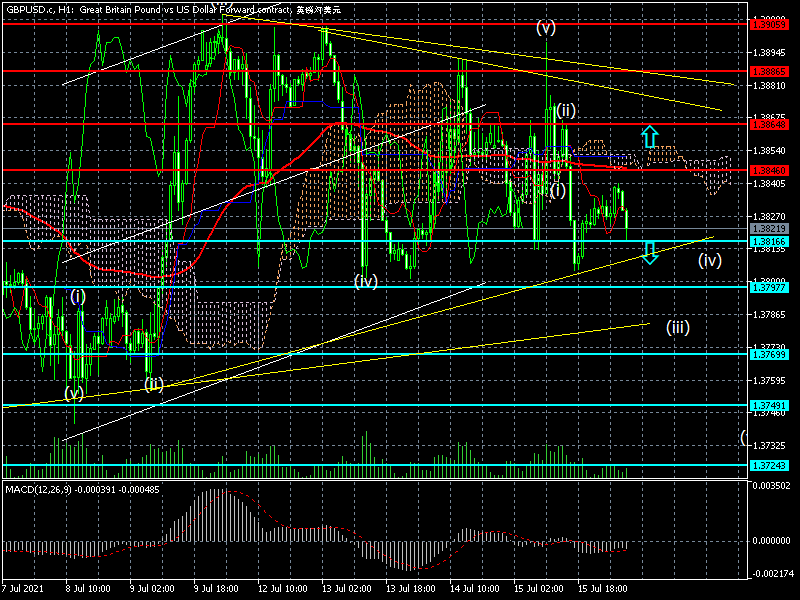Click the (i) wave label near 8 Jul
Image resolution: width=800 pixels, height=600 pixels.
pyautogui.click(x=77, y=296)
